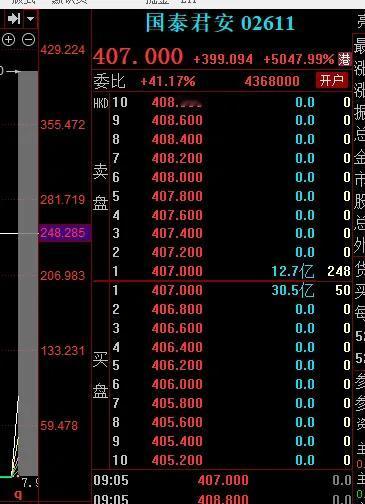Click the 12.7亿 sell volume value

tap(293, 271)
